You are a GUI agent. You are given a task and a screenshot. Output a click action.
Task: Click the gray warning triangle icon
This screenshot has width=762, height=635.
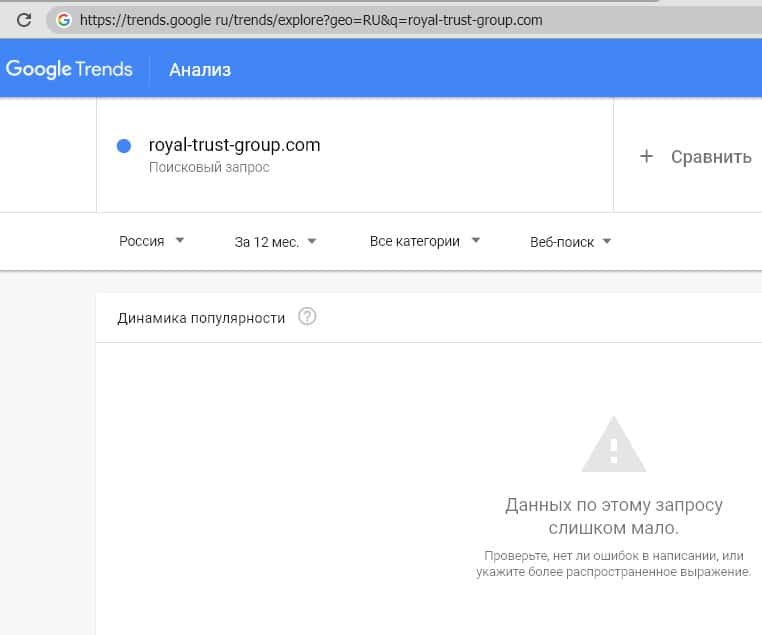click(x=613, y=444)
